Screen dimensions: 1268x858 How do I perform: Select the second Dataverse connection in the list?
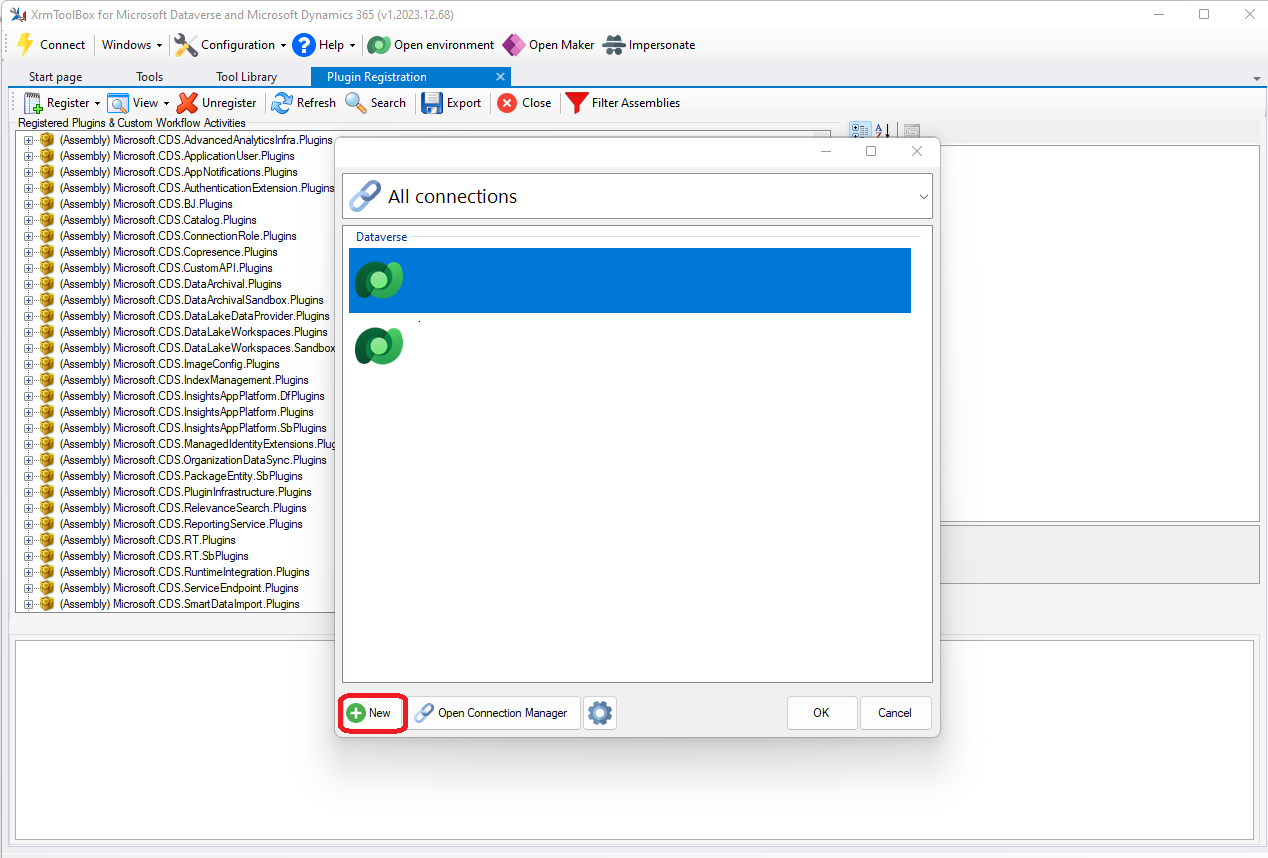click(x=629, y=346)
